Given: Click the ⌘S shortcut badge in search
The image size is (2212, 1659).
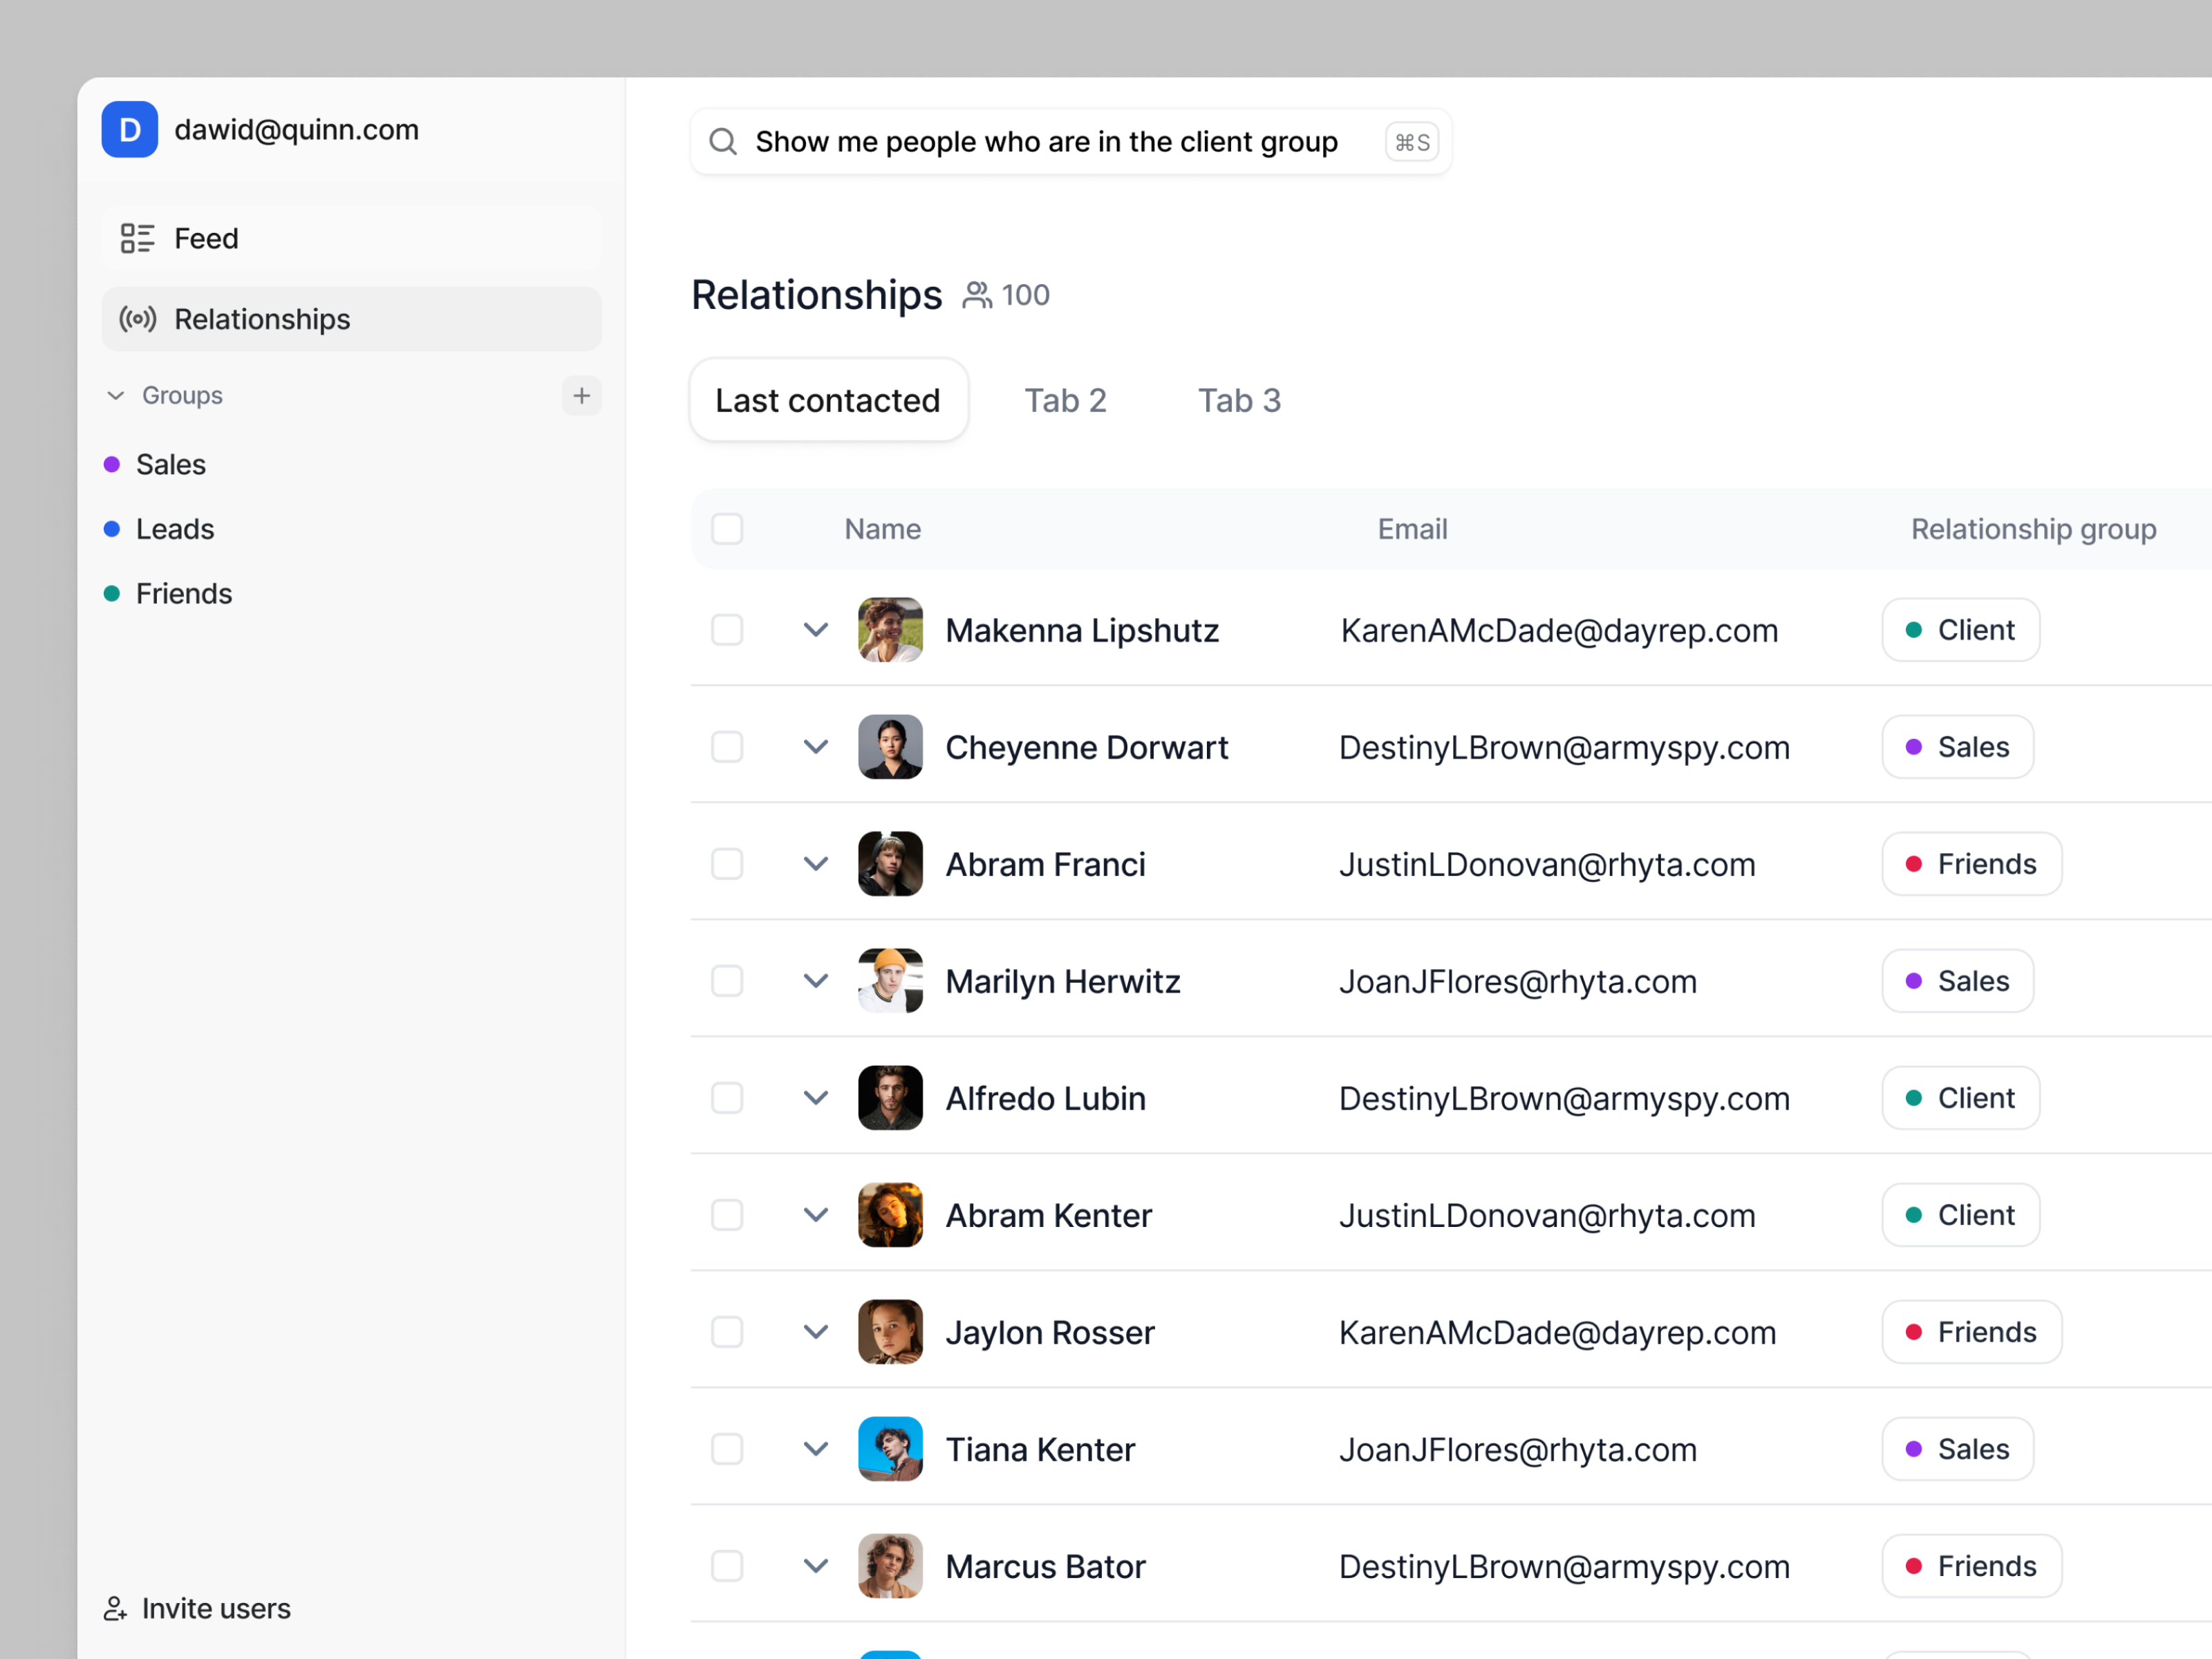Looking at the screenshot, I should tap(1411, 142).
